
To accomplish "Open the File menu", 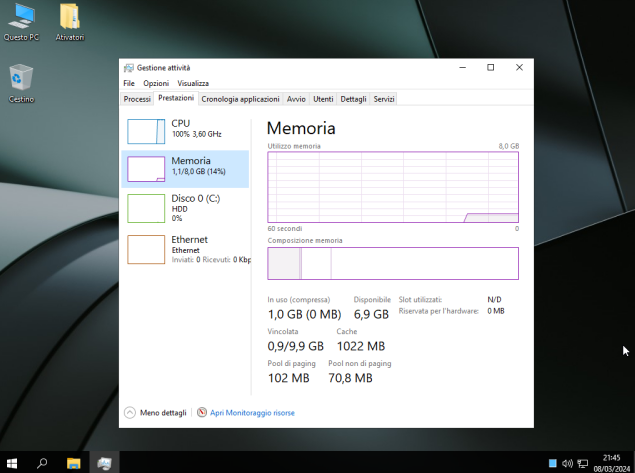I will tap(129, 83).
